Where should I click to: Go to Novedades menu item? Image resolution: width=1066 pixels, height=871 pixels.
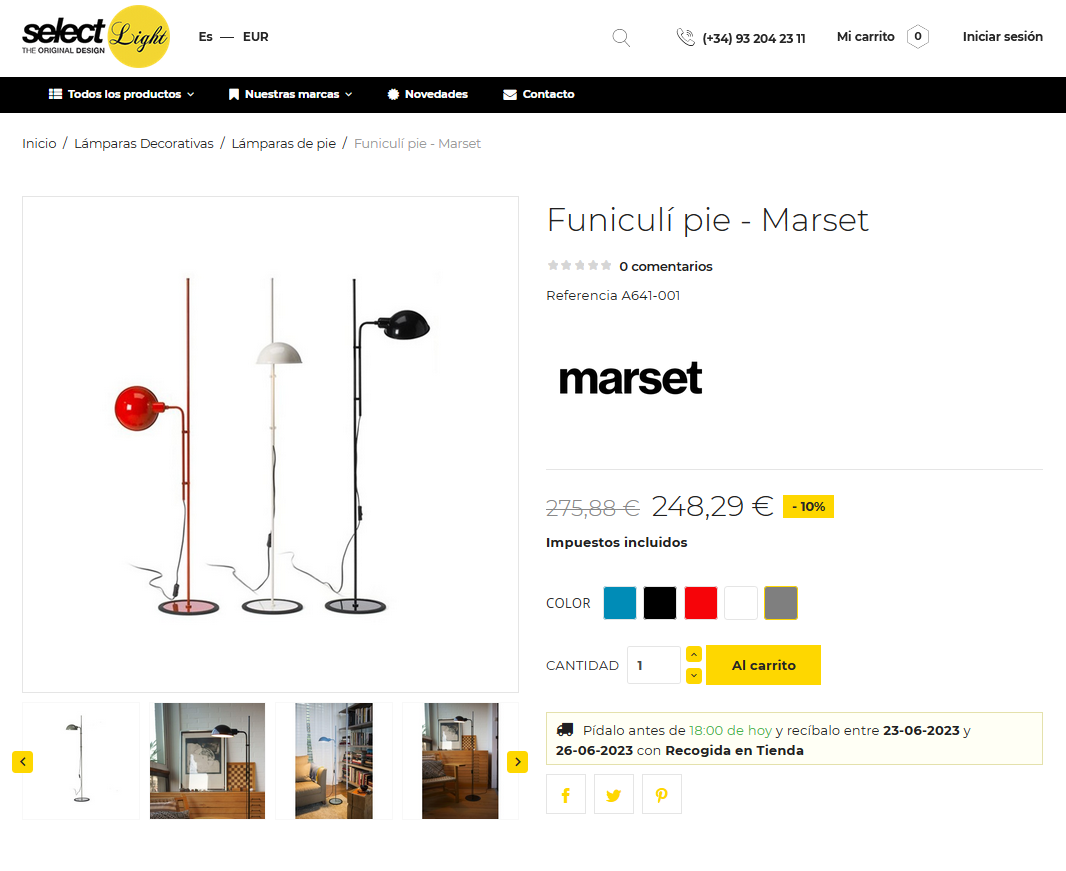428,95
